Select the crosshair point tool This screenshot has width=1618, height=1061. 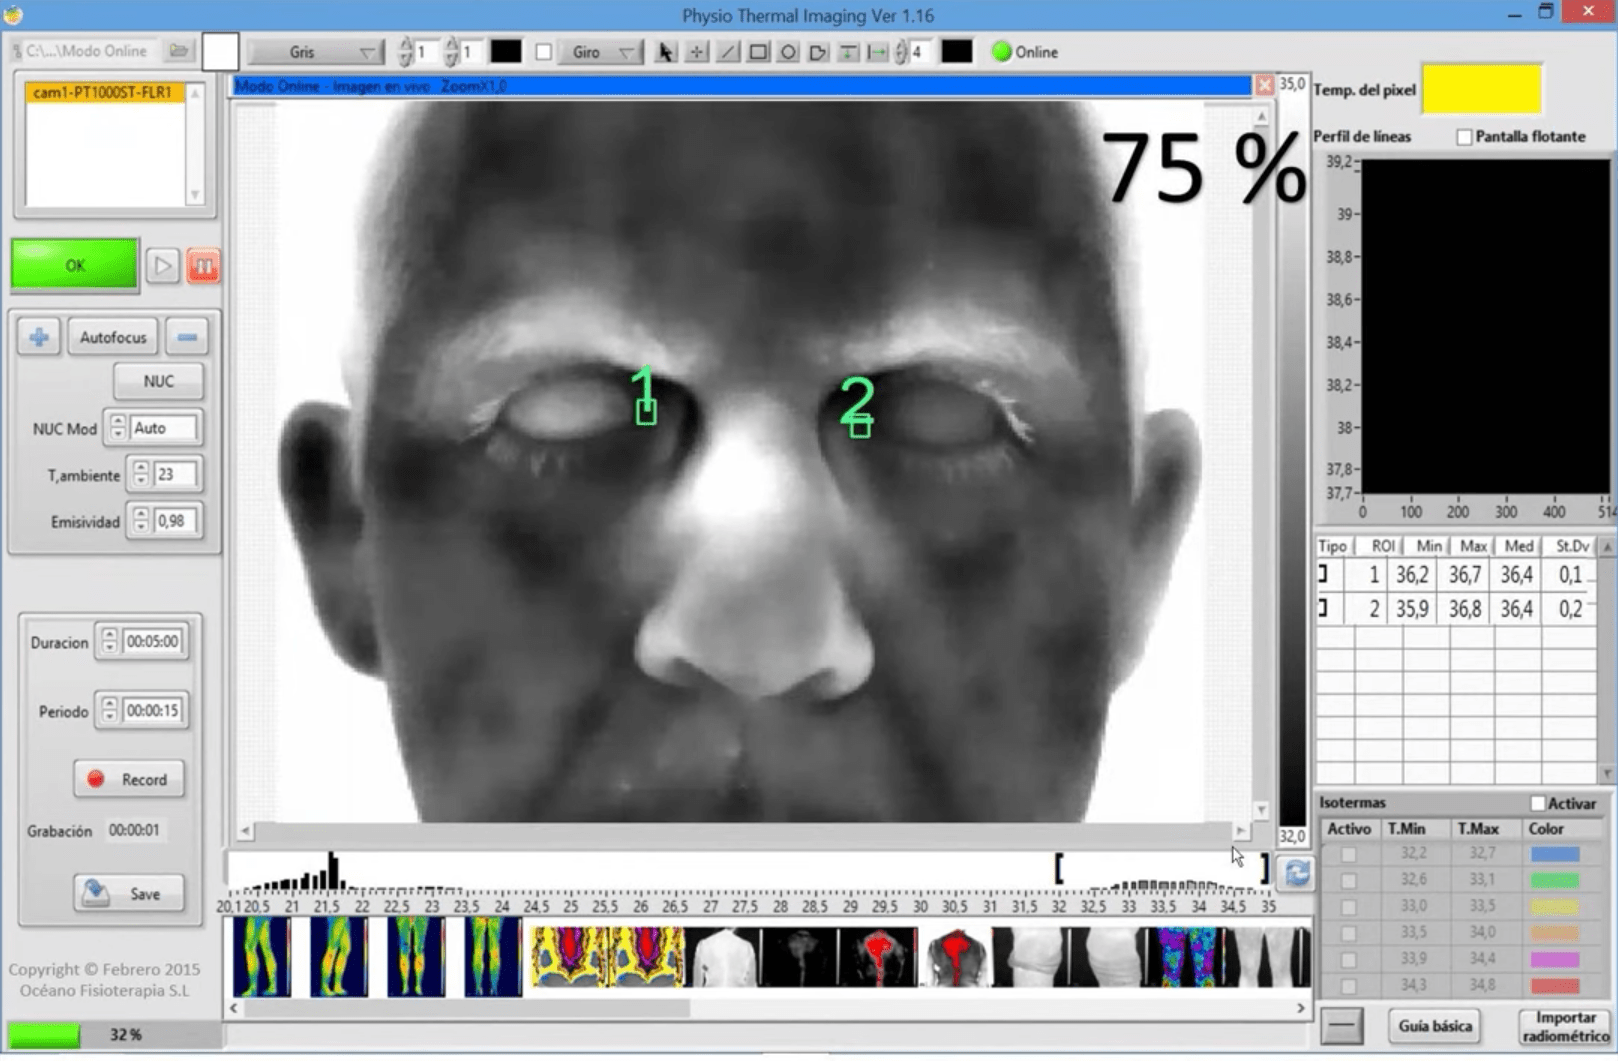pyautogui.click(x=697, y=52)
